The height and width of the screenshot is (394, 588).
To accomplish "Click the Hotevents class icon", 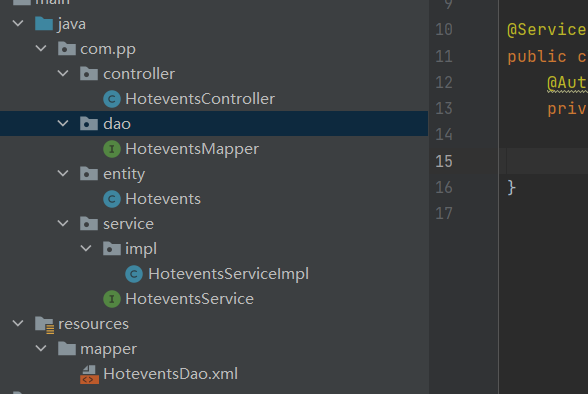I will coord(112,199).
